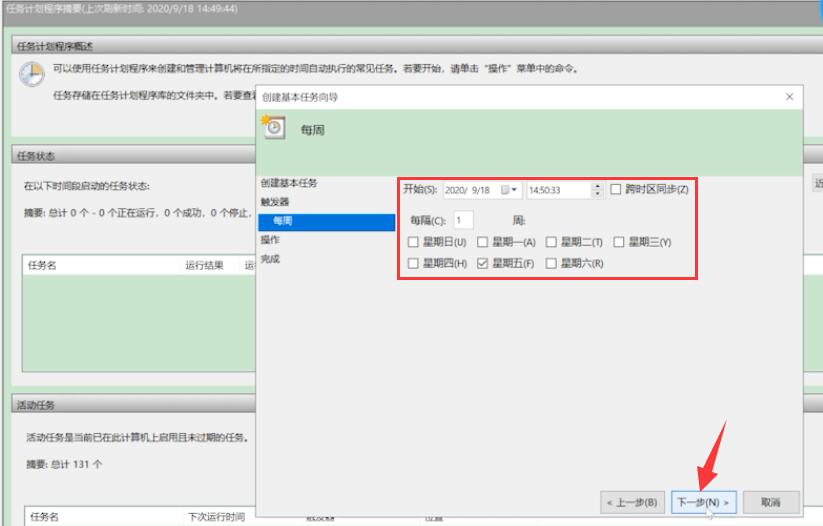Check the 星期日(U) checkbox

tap(413, 242)
